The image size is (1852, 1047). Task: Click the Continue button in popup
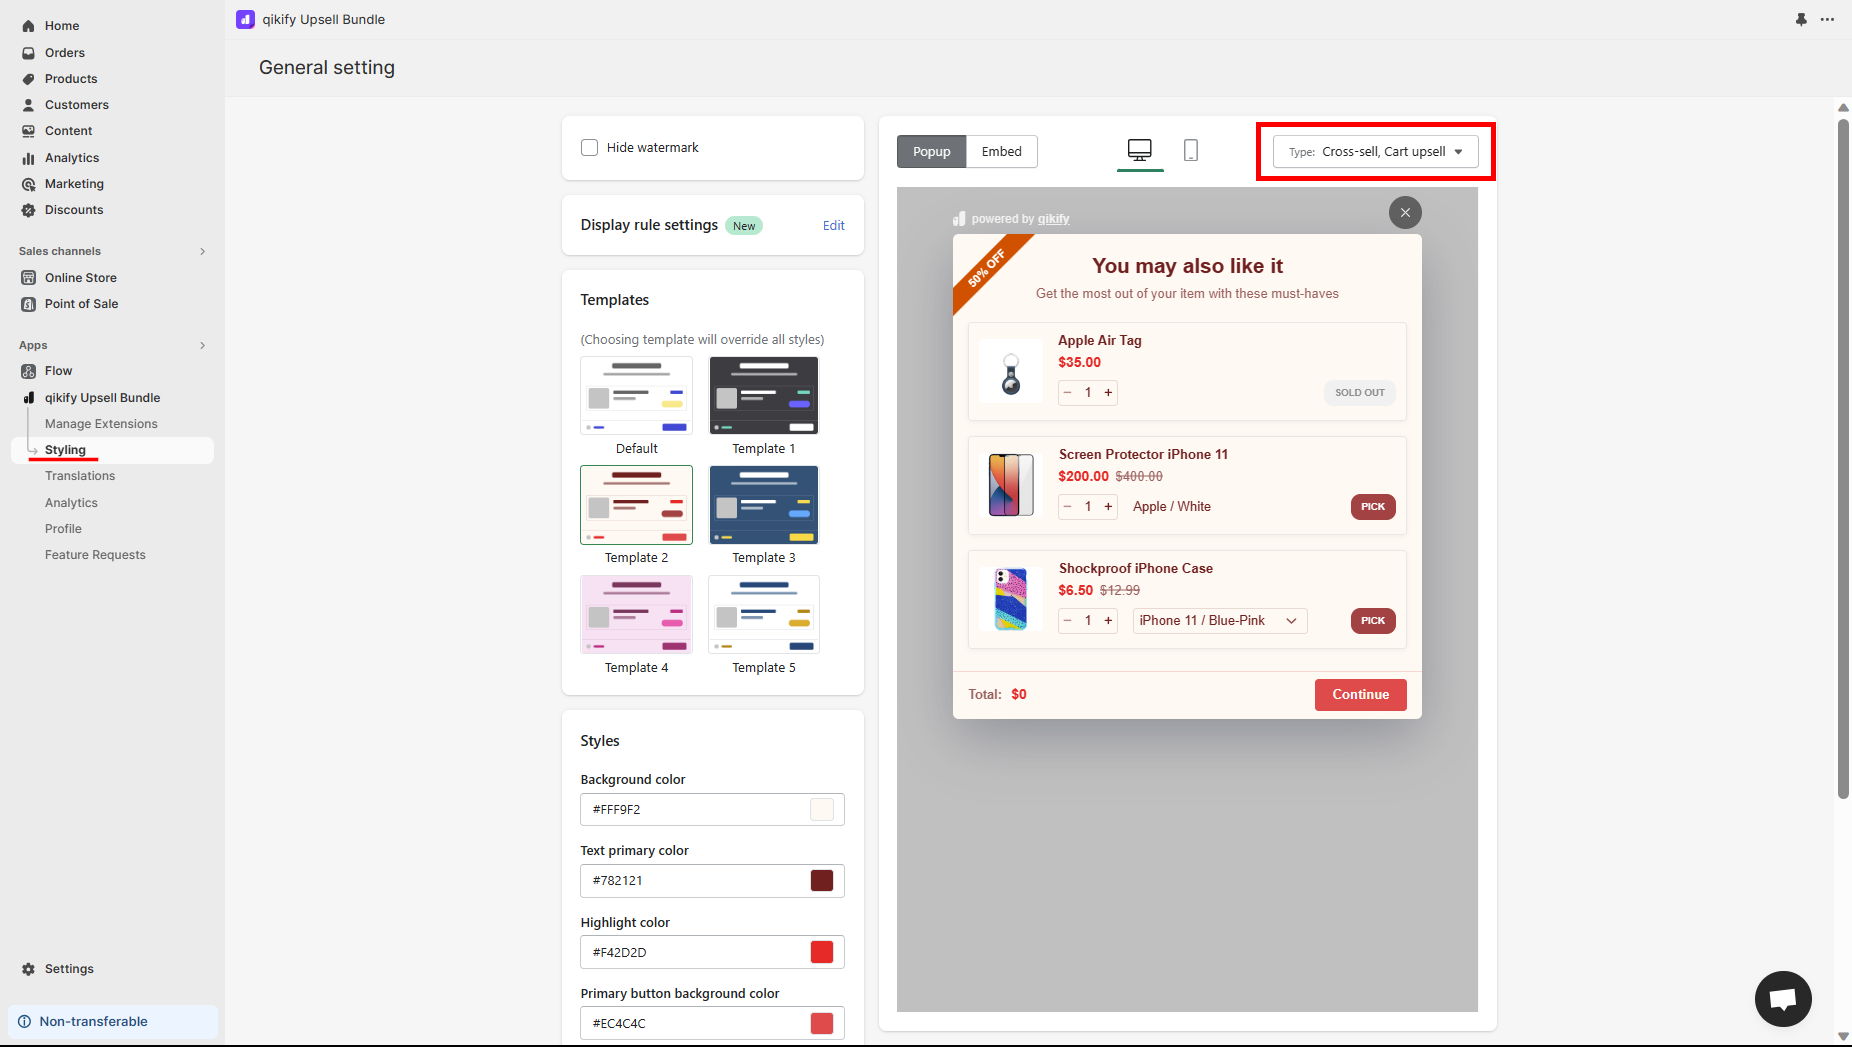[1360, 695]
